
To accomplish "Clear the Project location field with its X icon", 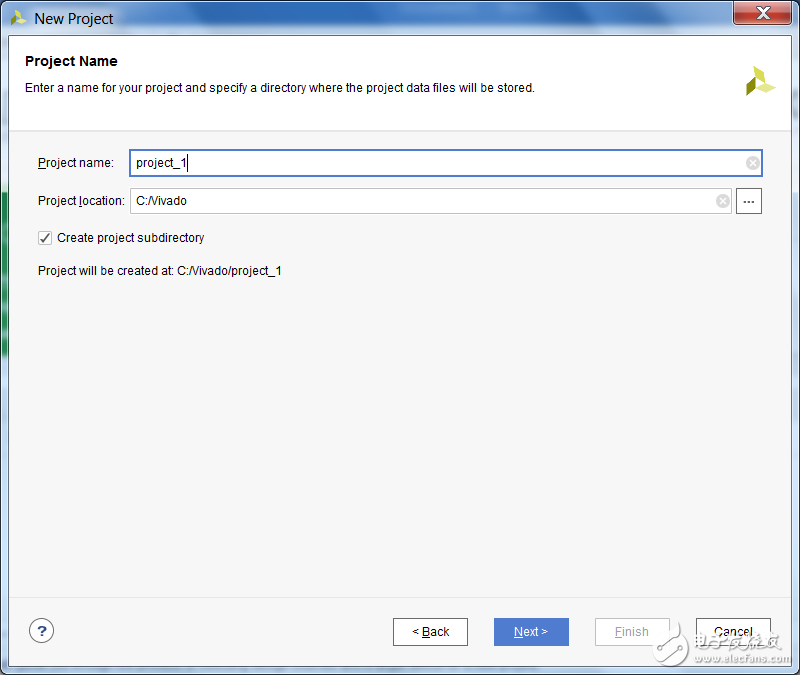I will coord(722,201).
